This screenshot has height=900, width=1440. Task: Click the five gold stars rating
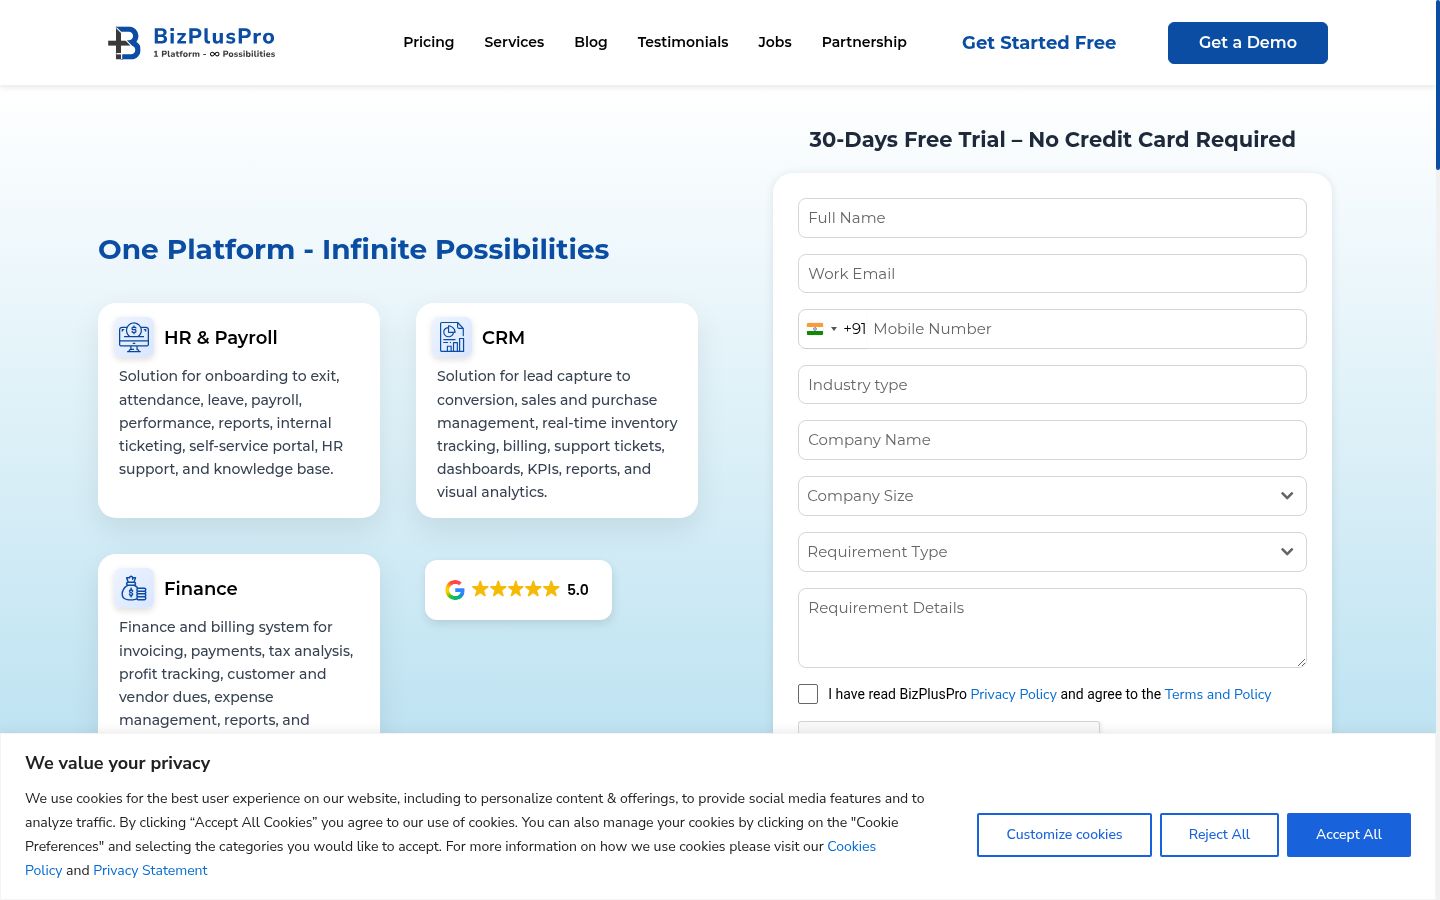coord(515,589)
